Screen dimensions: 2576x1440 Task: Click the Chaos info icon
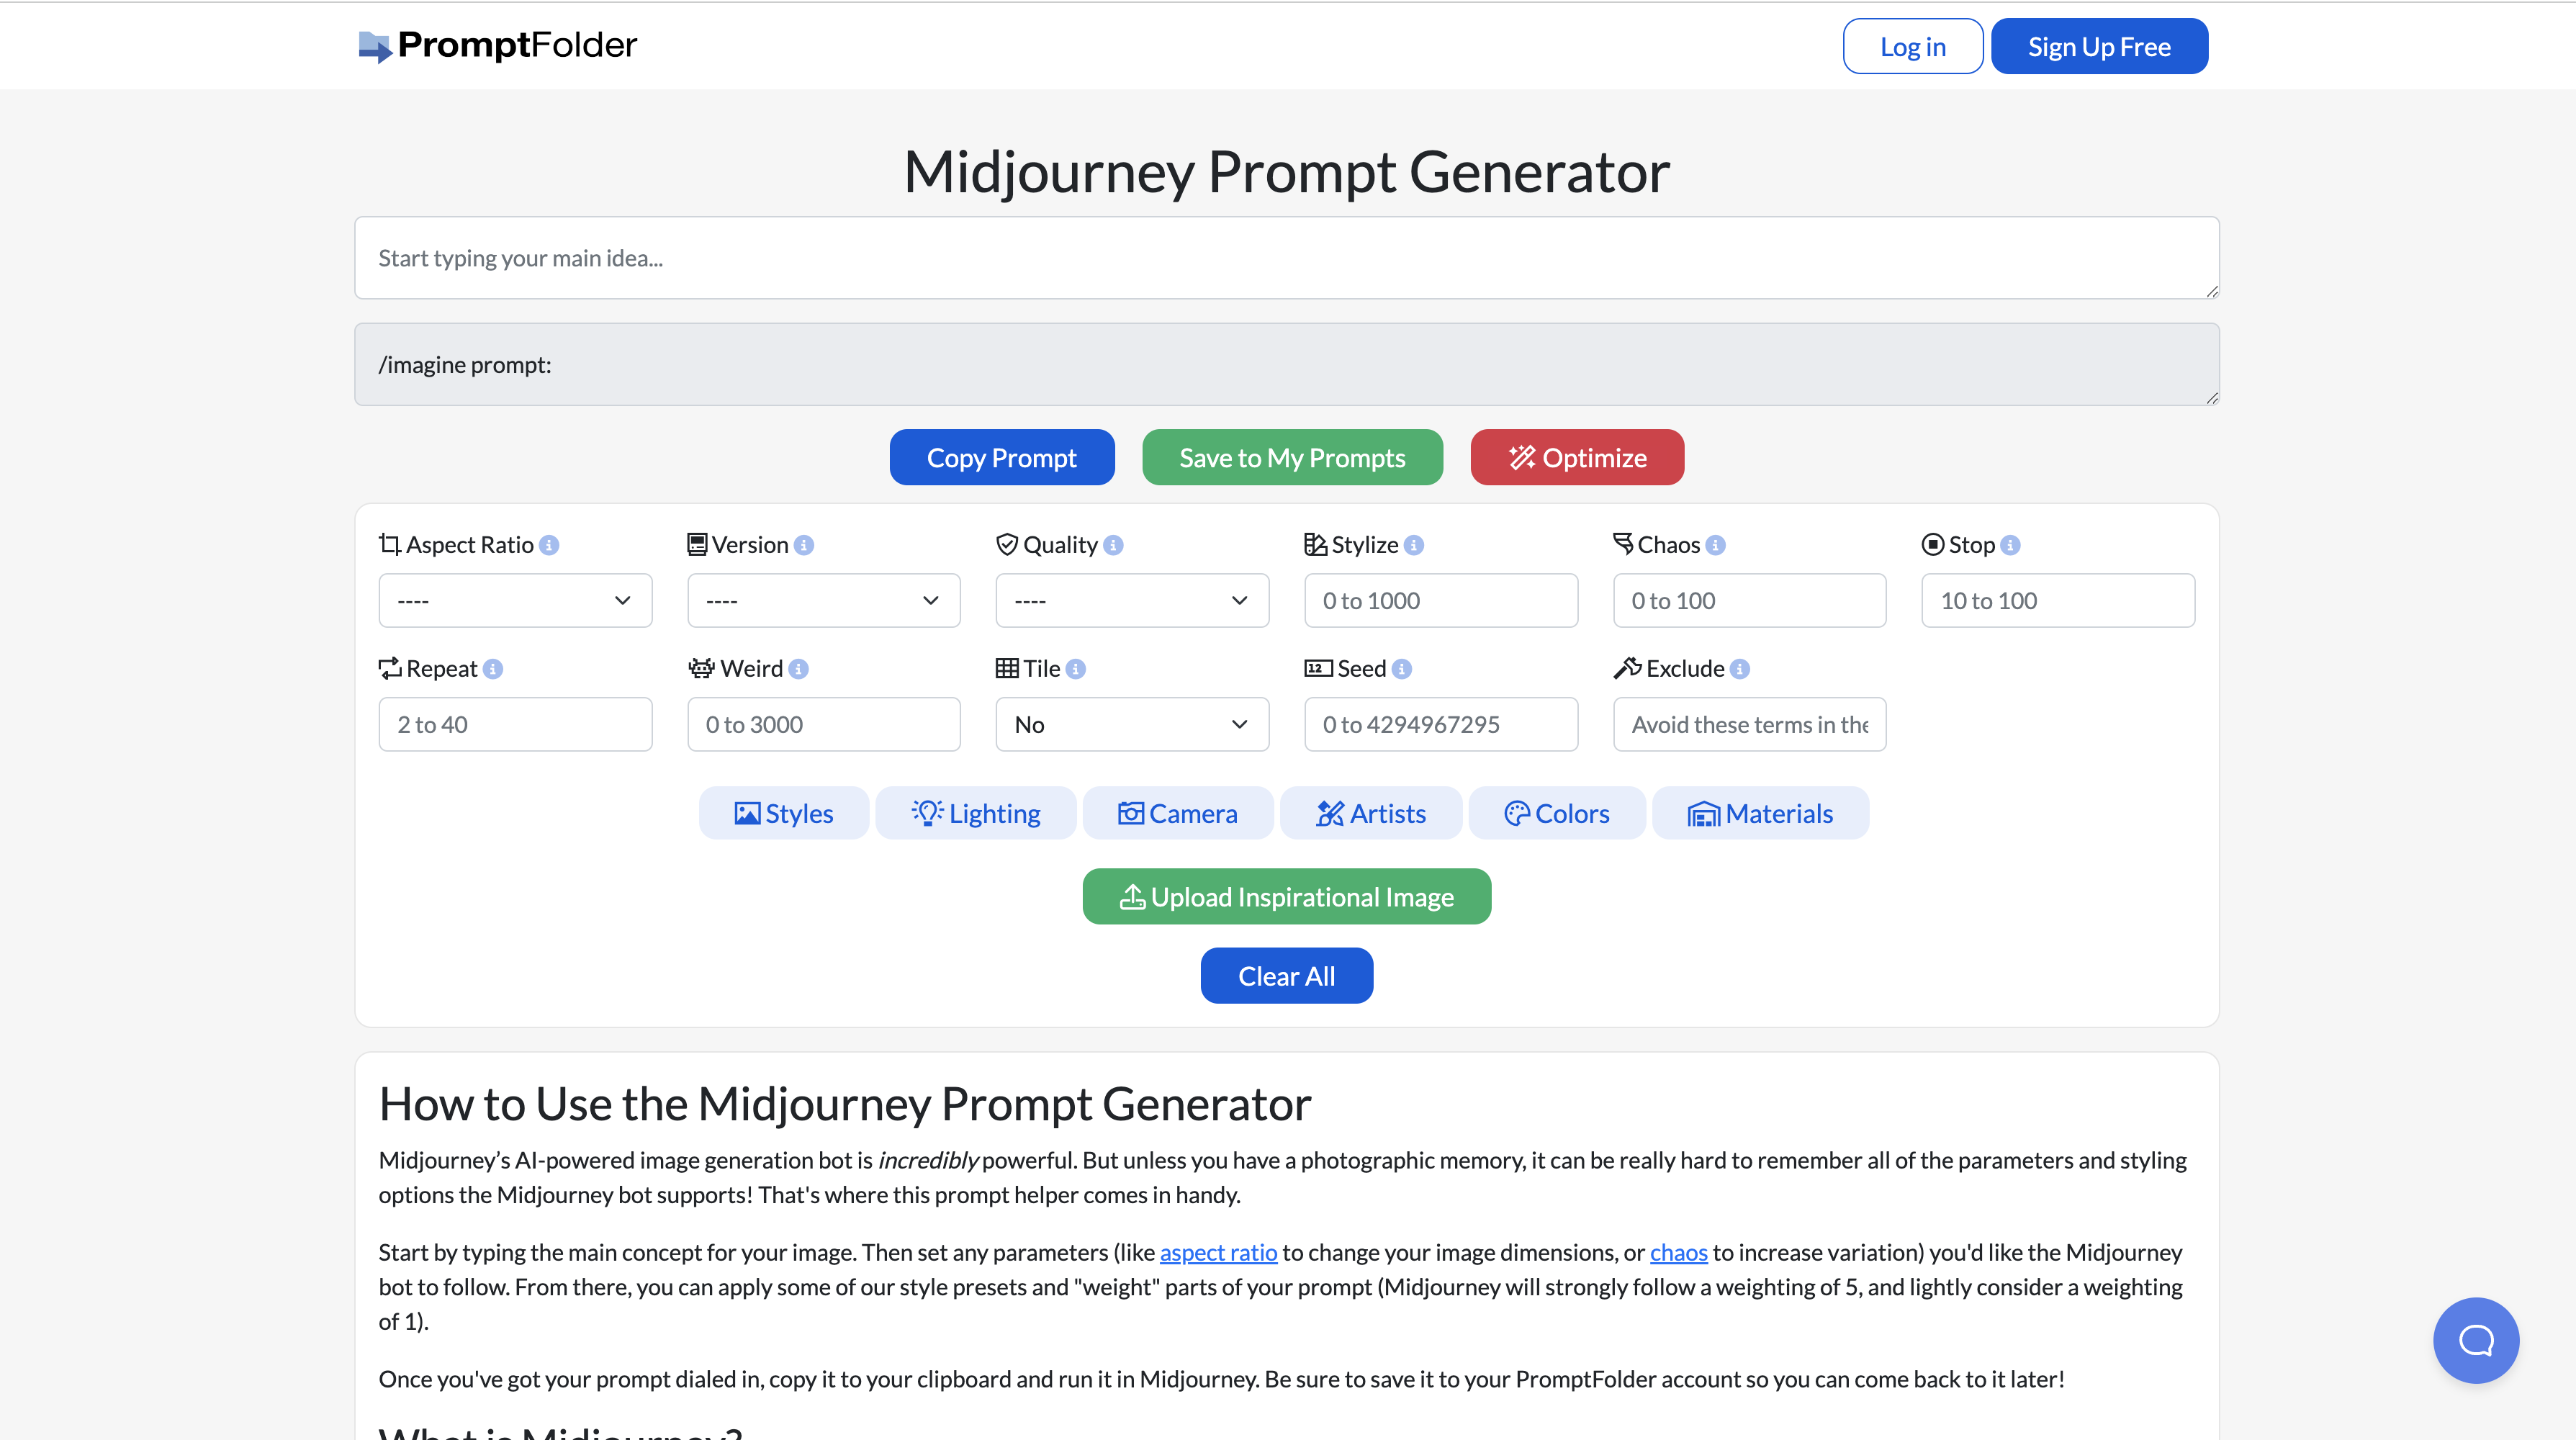pos(1715,545)
